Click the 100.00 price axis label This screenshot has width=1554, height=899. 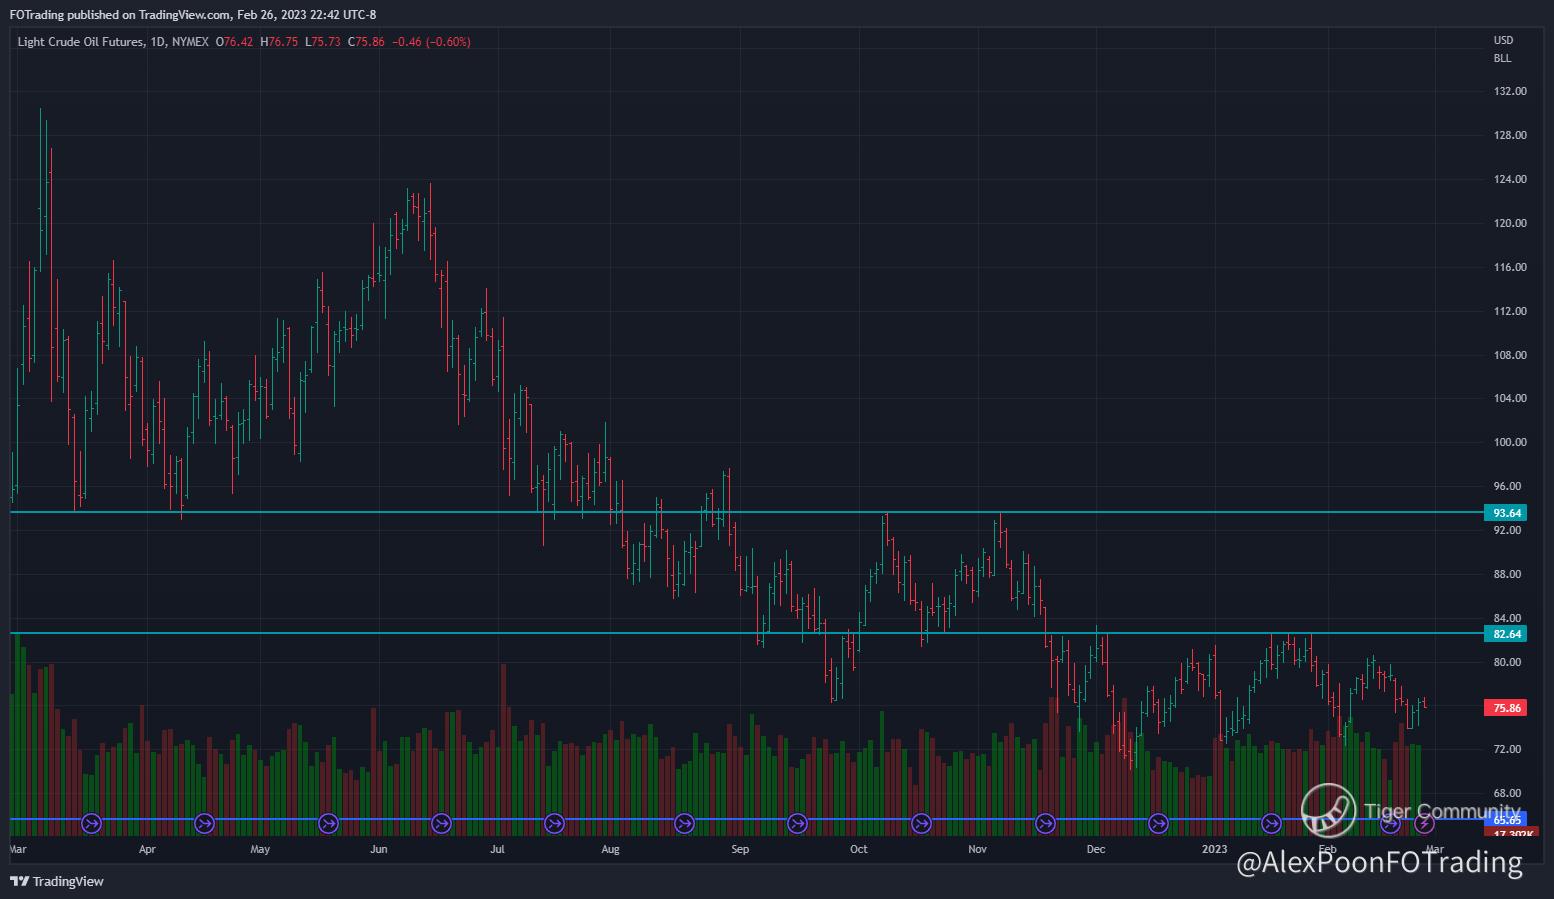coord(1510,443)
